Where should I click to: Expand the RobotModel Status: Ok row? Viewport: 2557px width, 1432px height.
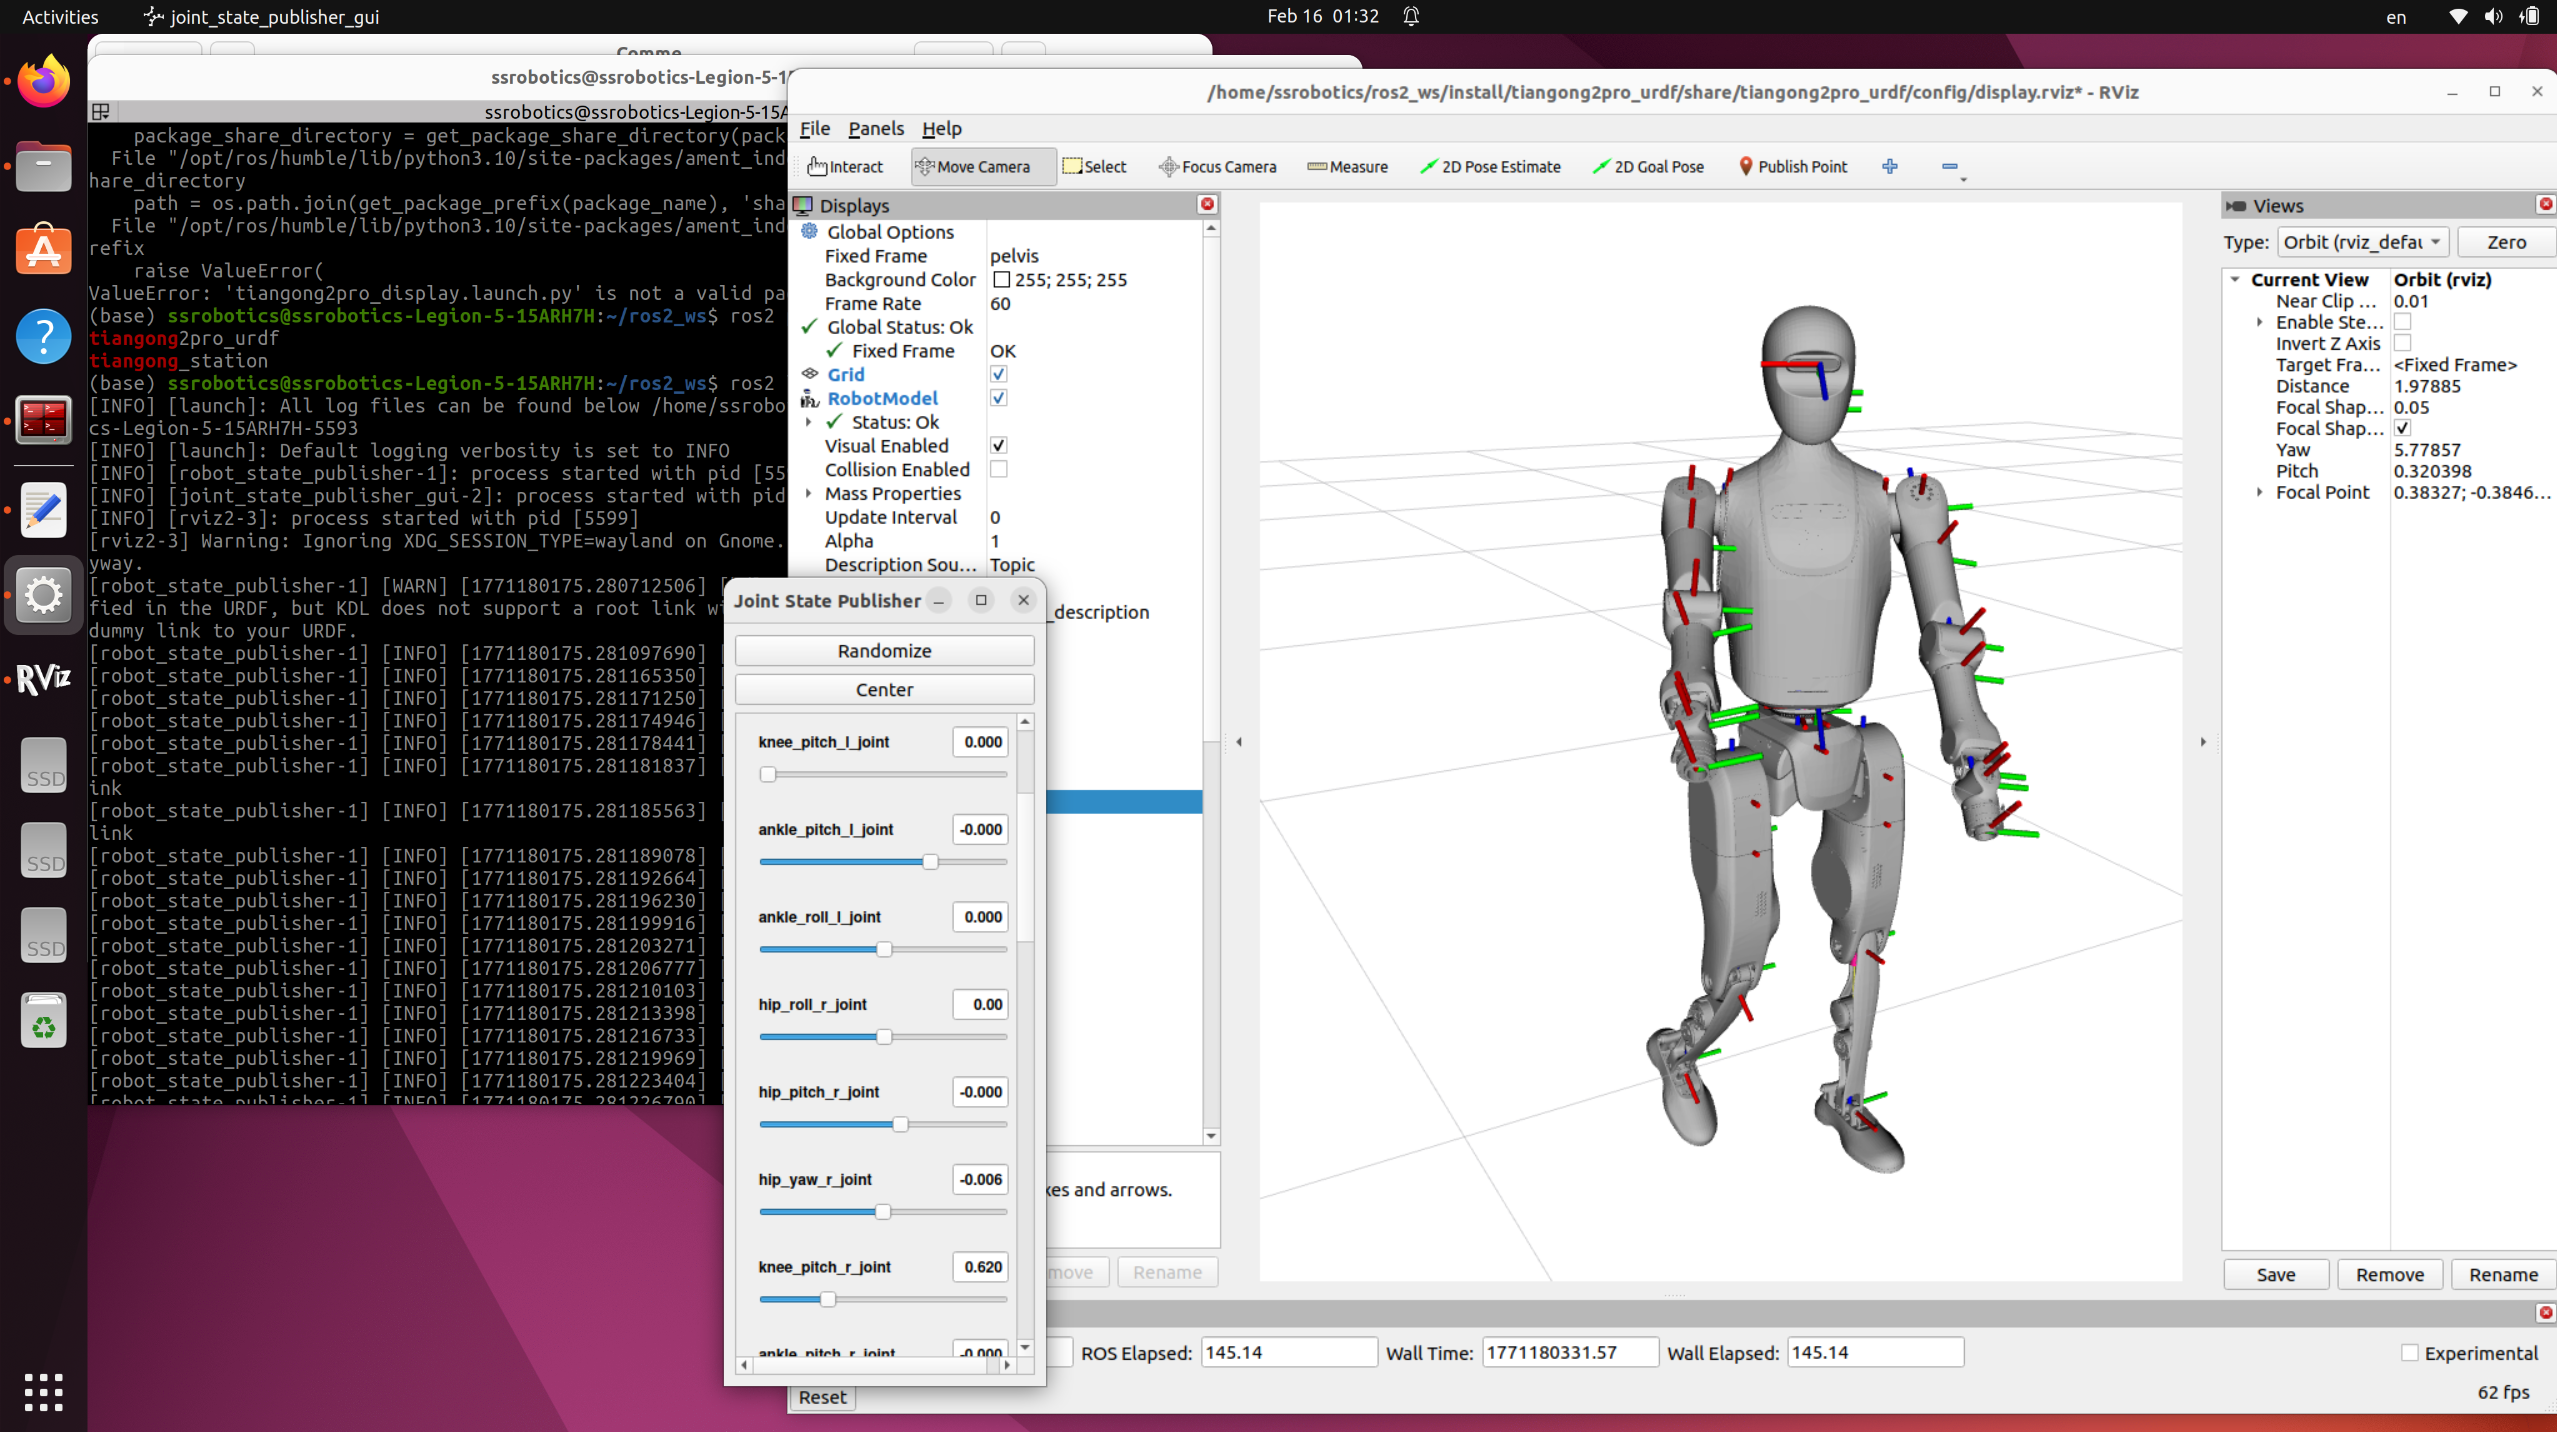coord(809,422)
